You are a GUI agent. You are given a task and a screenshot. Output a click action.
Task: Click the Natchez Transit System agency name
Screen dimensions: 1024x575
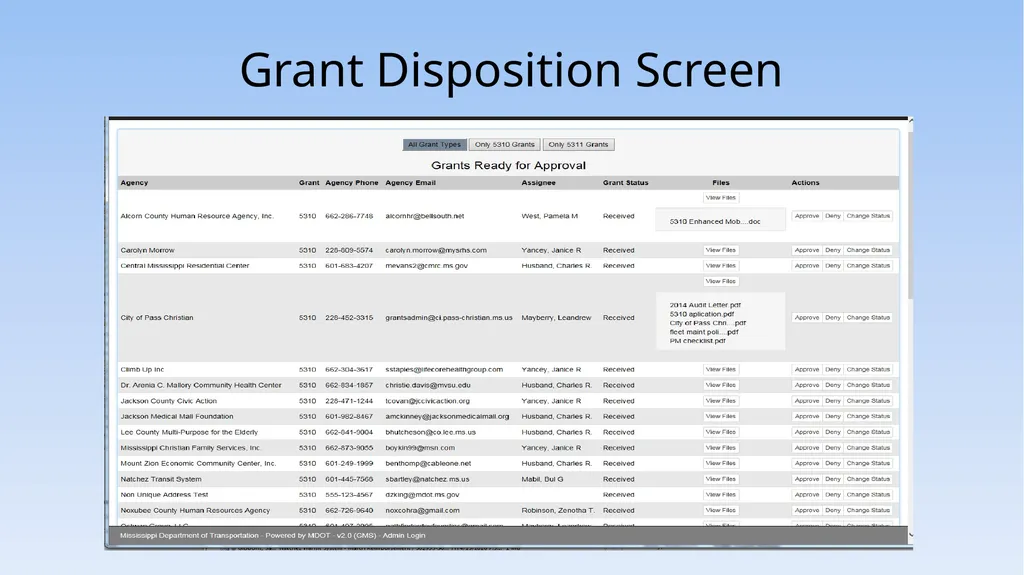tap(161, 479)
